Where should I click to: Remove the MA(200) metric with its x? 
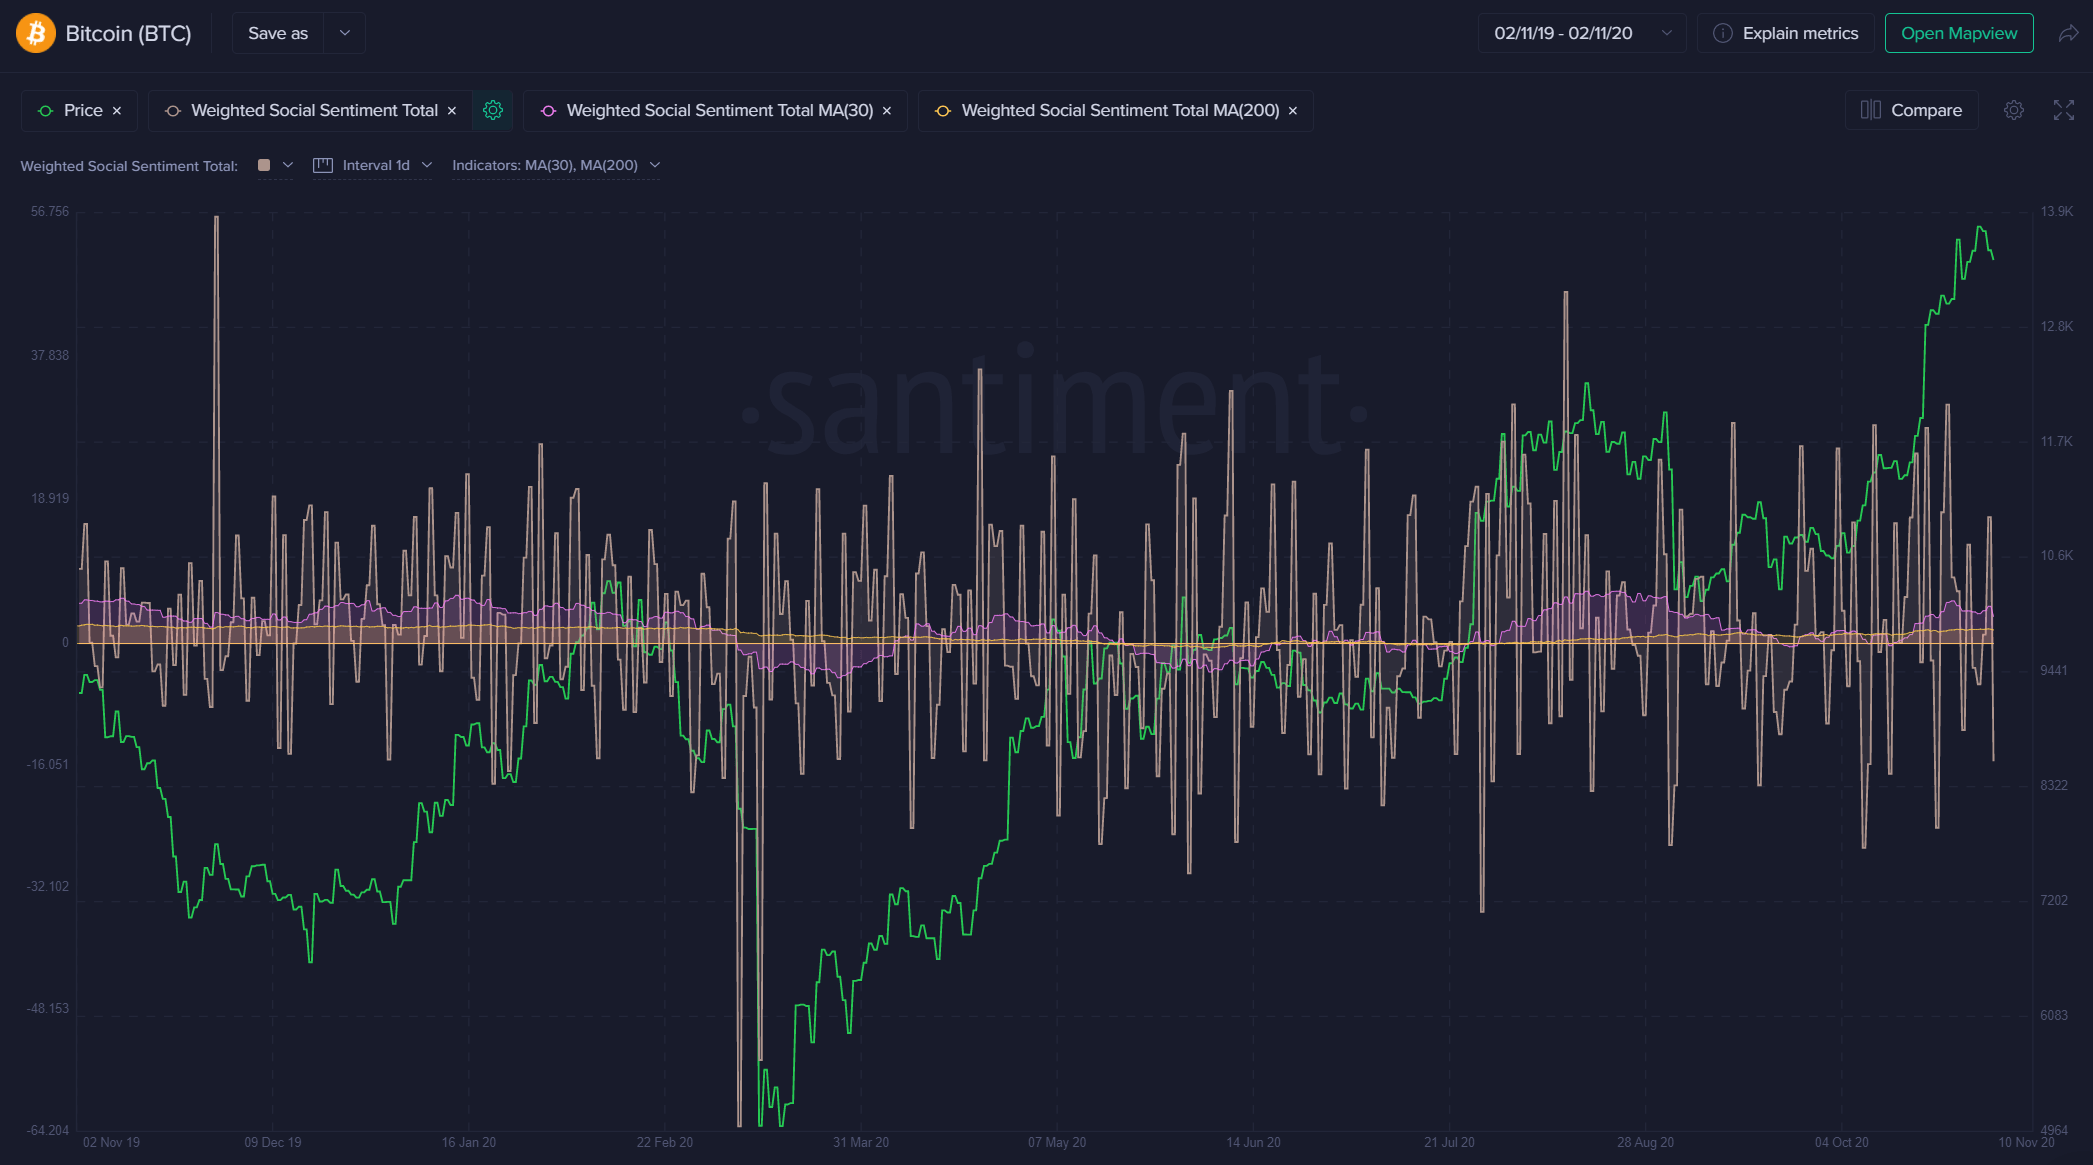(1293, 111)
